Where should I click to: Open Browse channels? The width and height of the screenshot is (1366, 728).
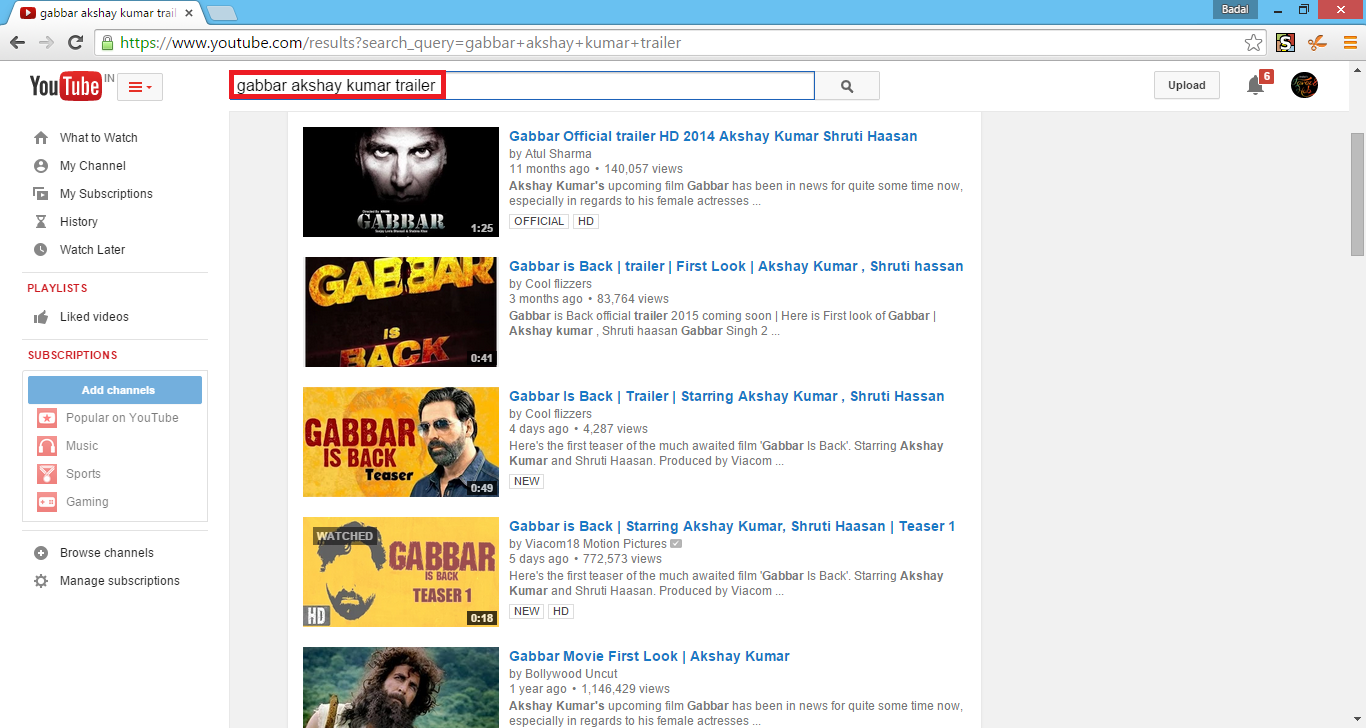(106, 553)
